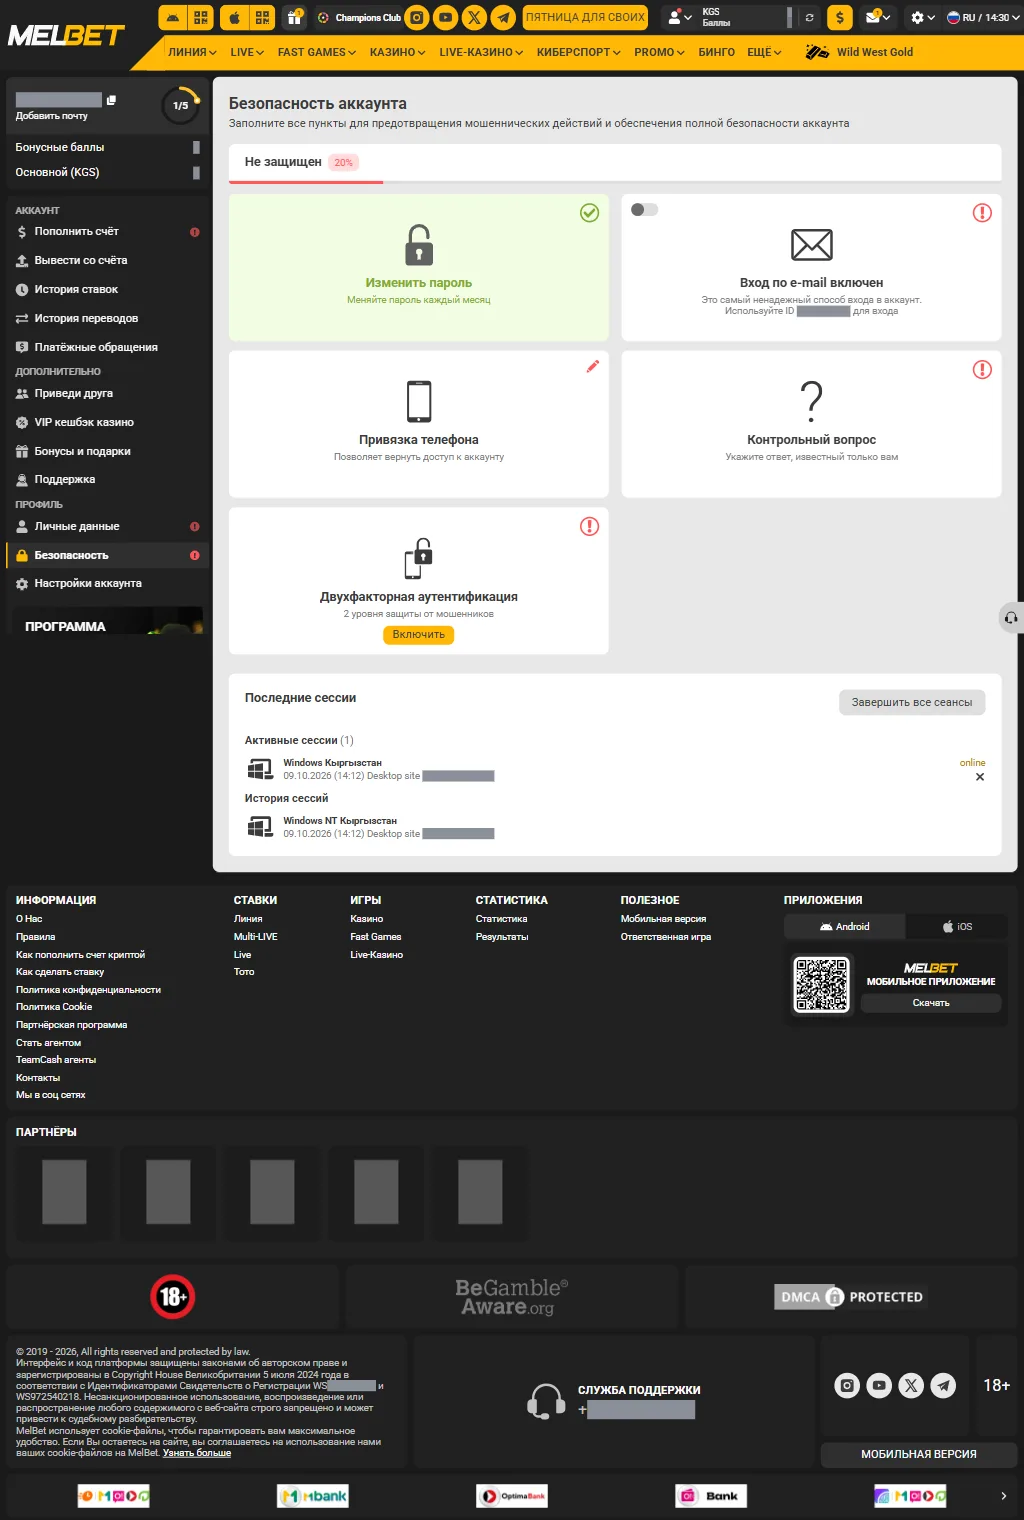The image size is (1024, 1520).
Task: Click the two-factor authentication phone-lock icon
Action: pyautogui.click(x=419, y=558)
